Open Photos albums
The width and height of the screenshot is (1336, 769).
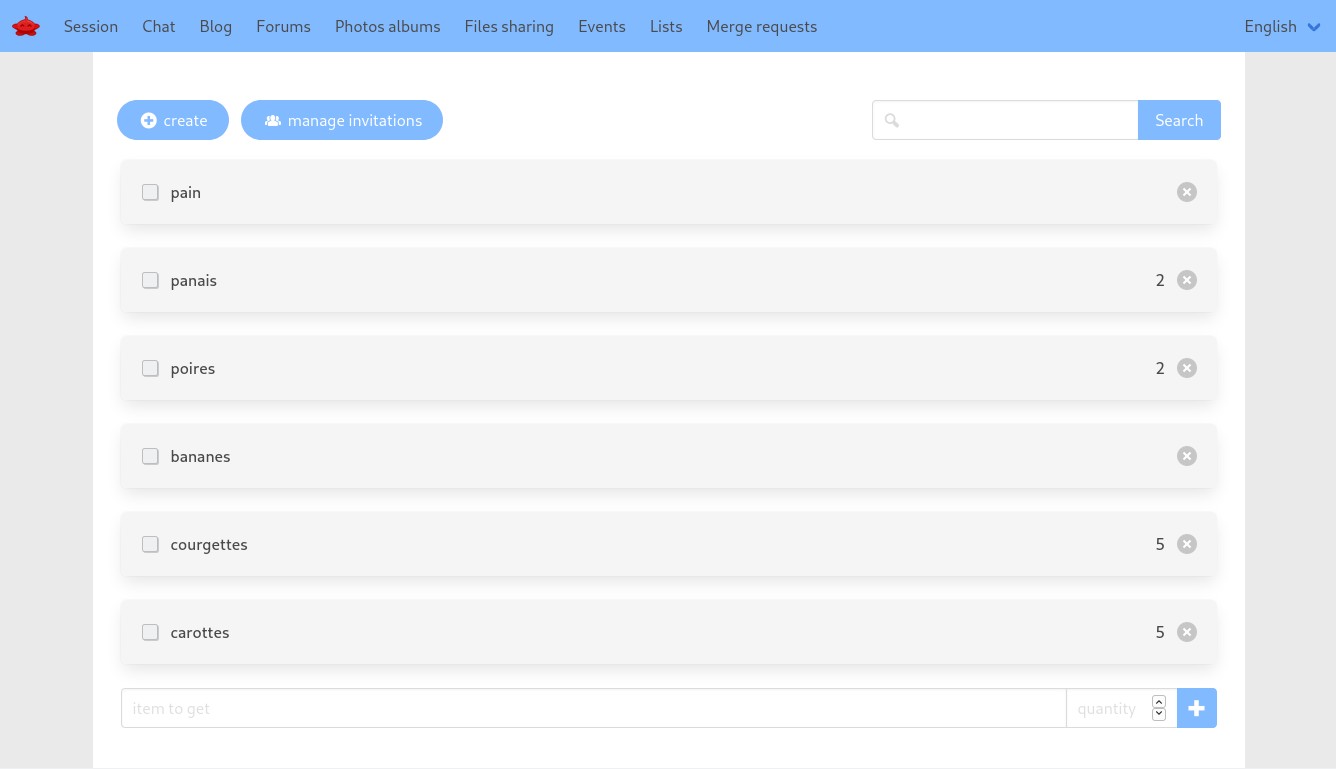pyautogui.click(x=388, y=27)
